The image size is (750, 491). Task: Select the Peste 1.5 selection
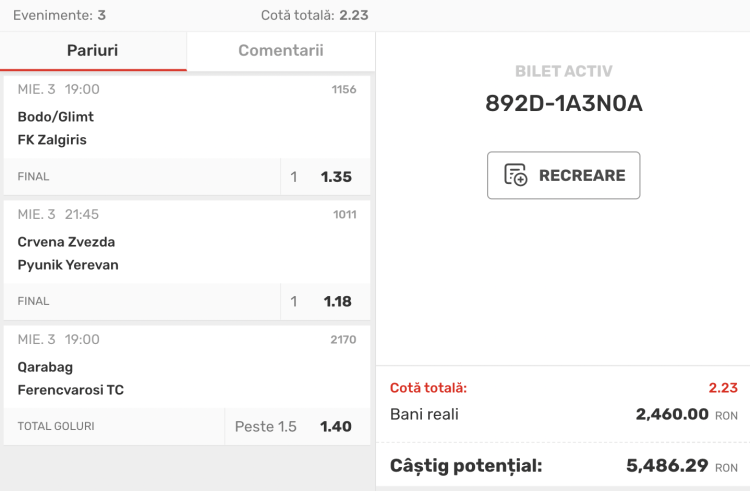pyautogui.click(x=266, y=427)
